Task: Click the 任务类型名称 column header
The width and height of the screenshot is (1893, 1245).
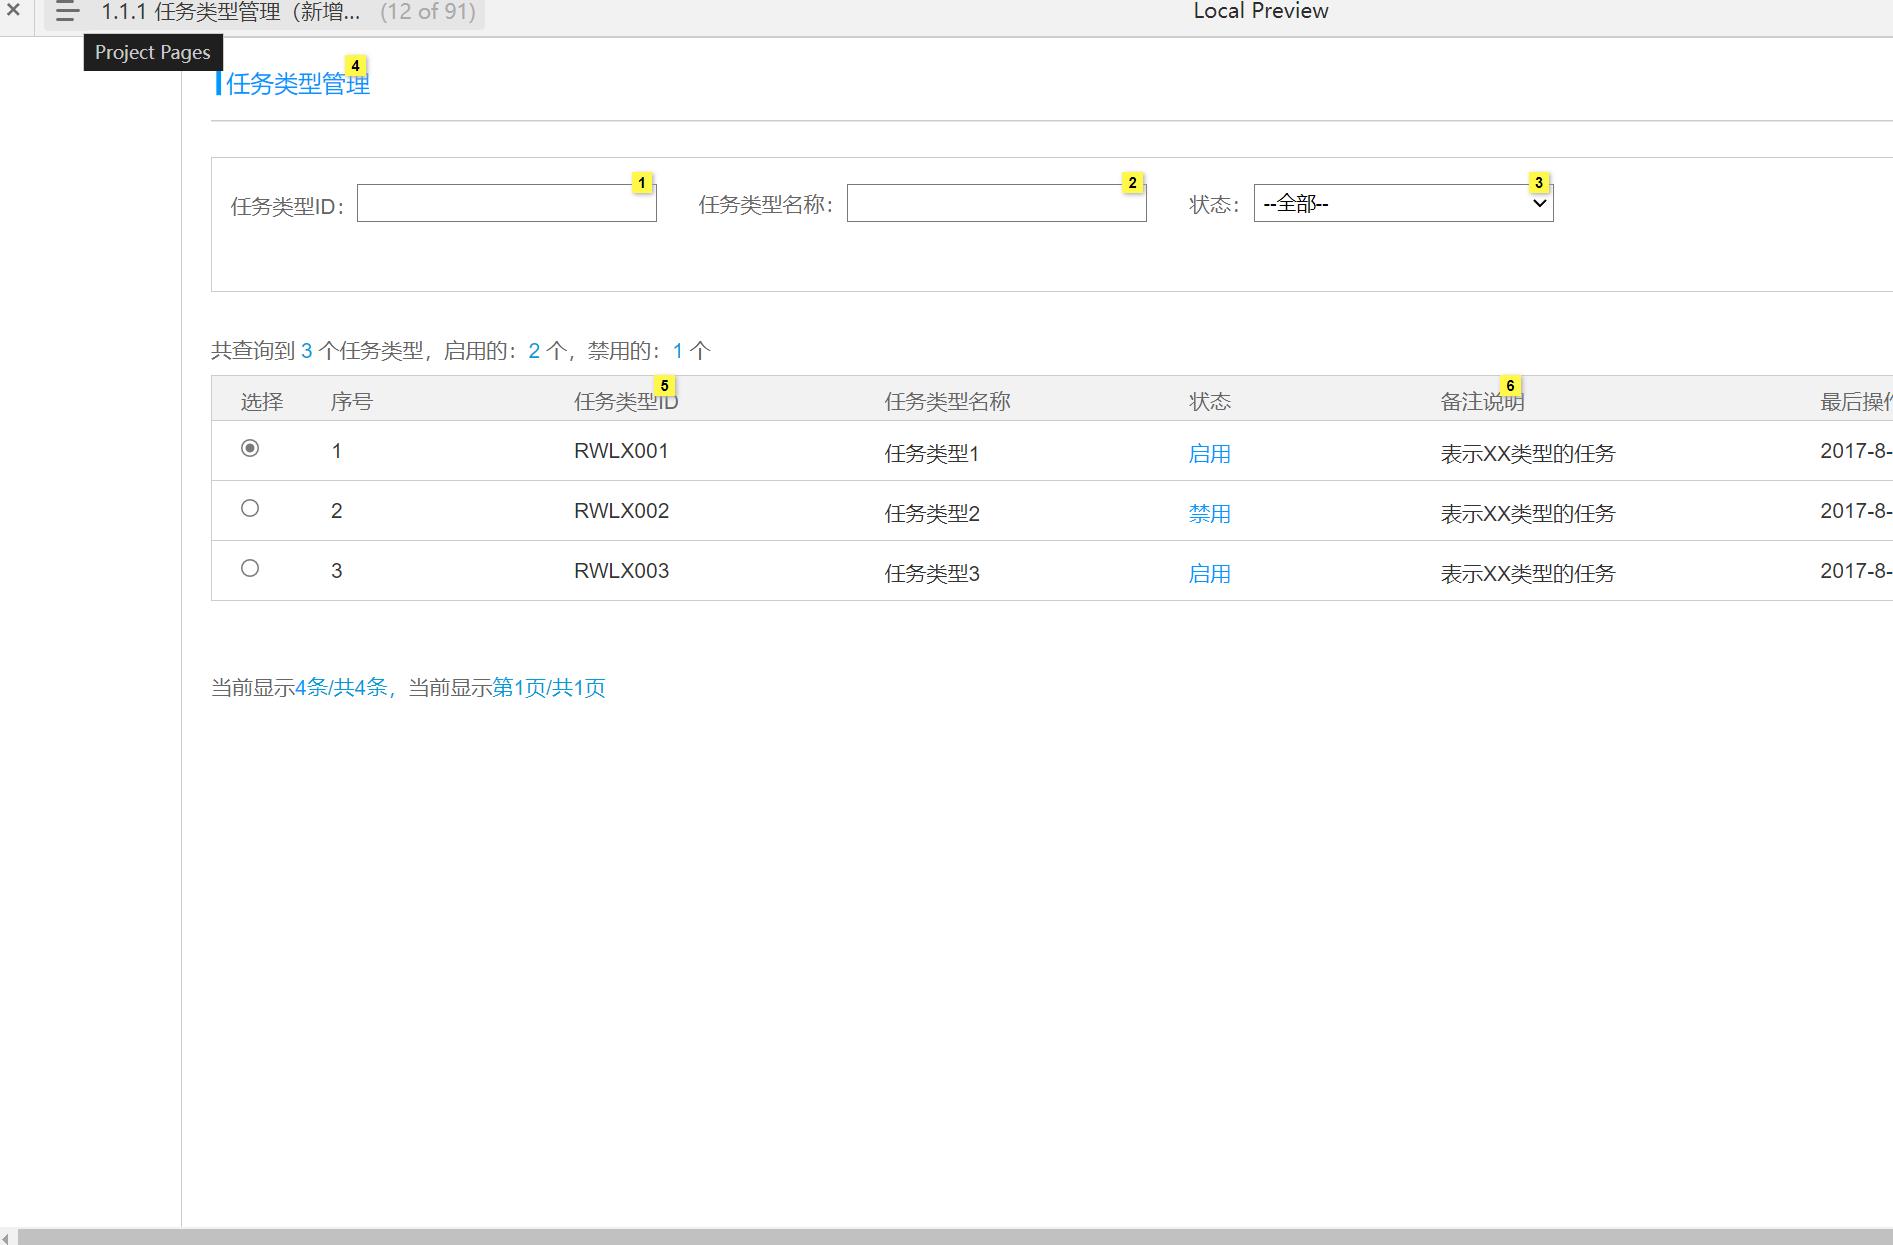Action: pos(947,402)
